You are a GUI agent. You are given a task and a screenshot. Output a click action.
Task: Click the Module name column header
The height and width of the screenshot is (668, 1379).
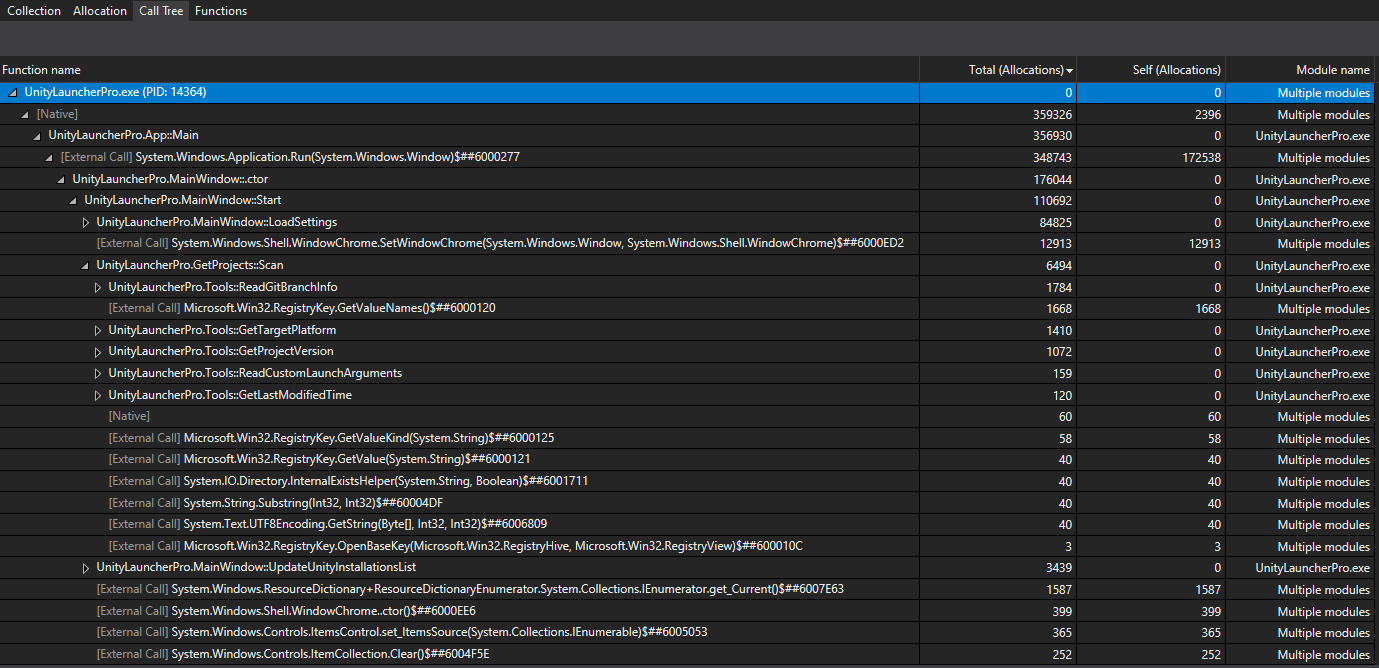tap(1332, 70)
